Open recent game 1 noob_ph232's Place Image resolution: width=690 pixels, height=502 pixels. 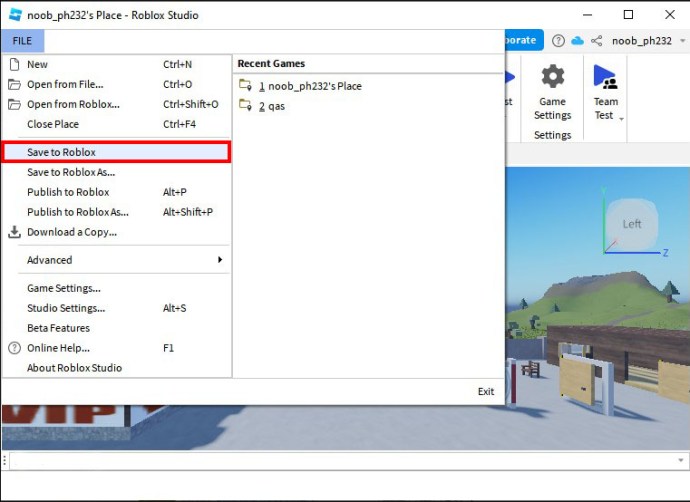click(x=310, y=86)
